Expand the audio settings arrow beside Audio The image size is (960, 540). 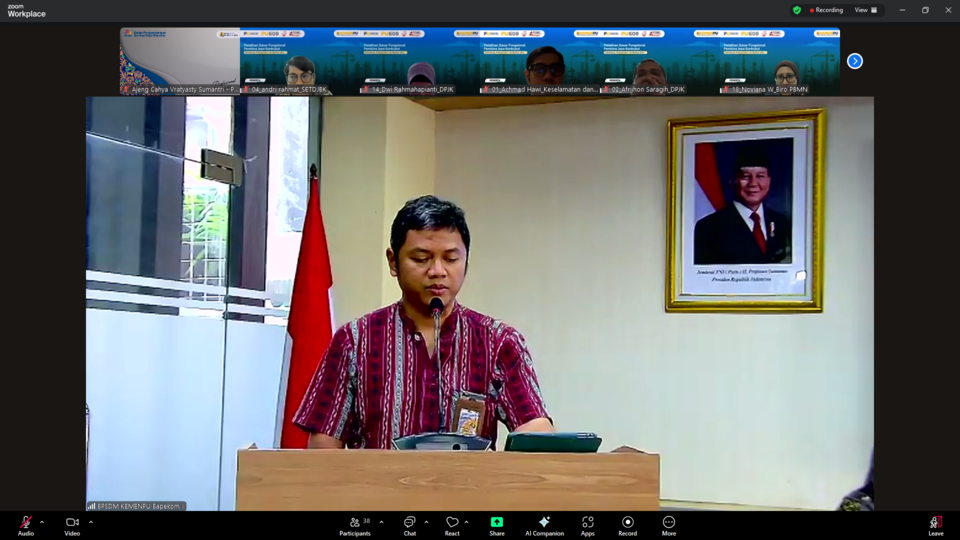[x=42, y=522]
